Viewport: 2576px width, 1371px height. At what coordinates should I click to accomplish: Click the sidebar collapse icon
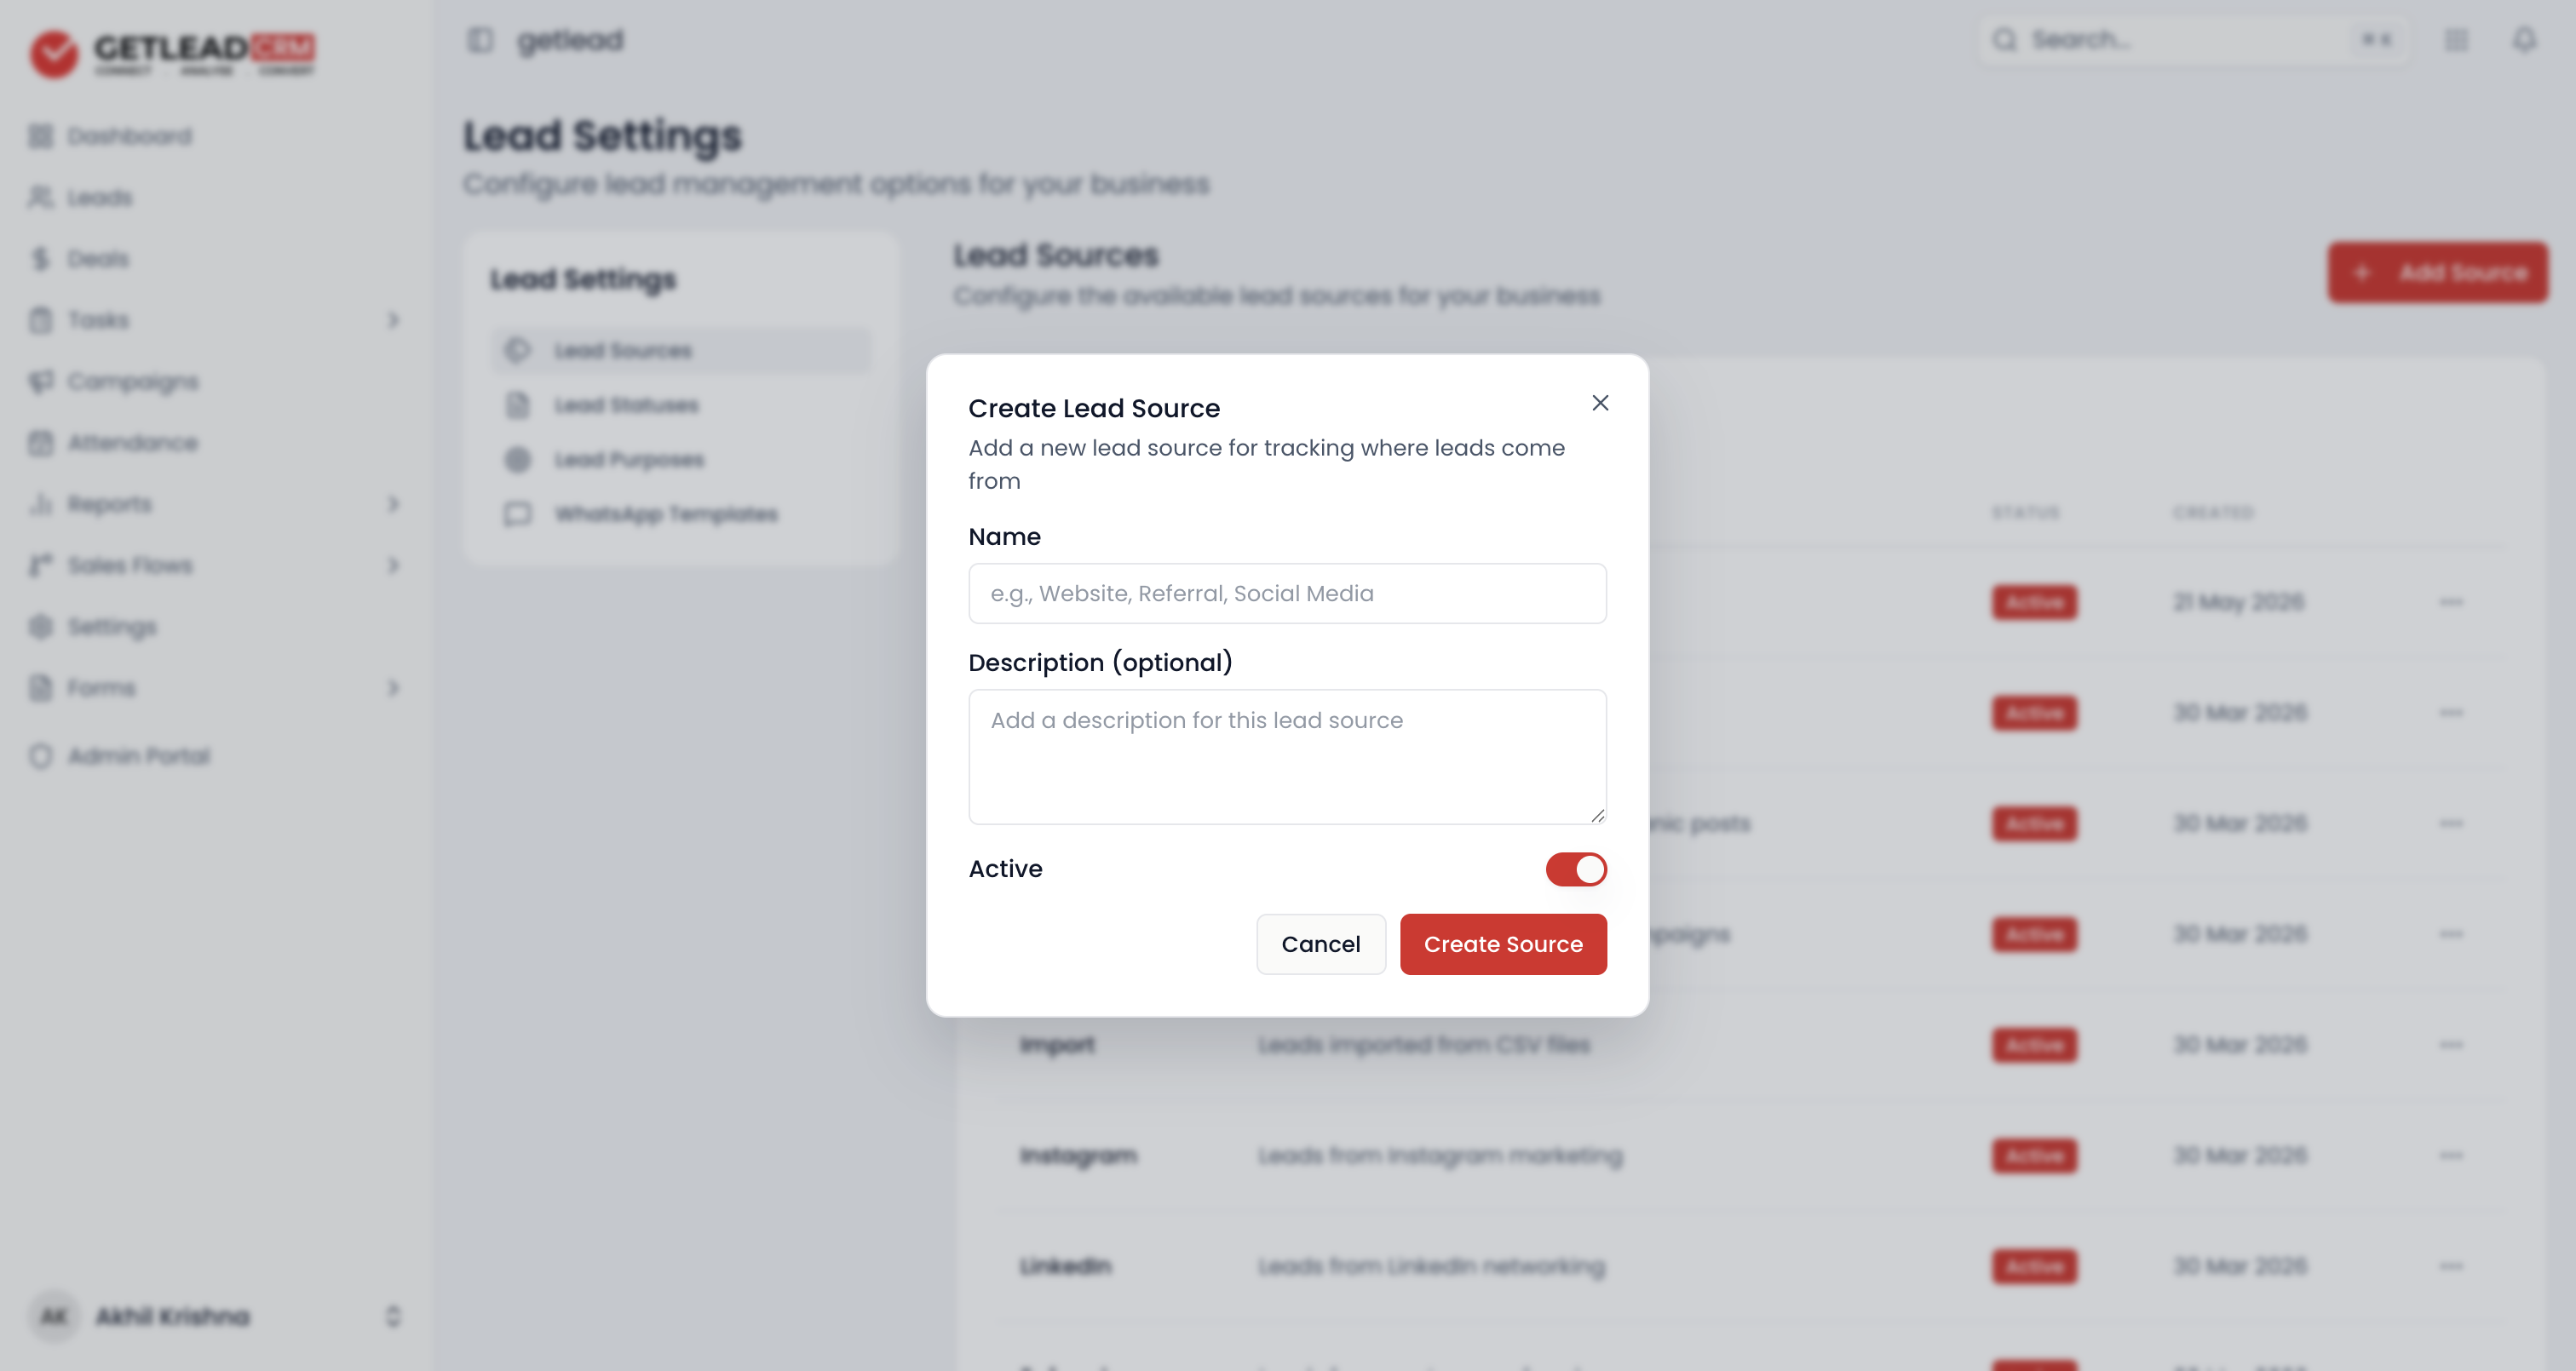click(x=480, y=40)
